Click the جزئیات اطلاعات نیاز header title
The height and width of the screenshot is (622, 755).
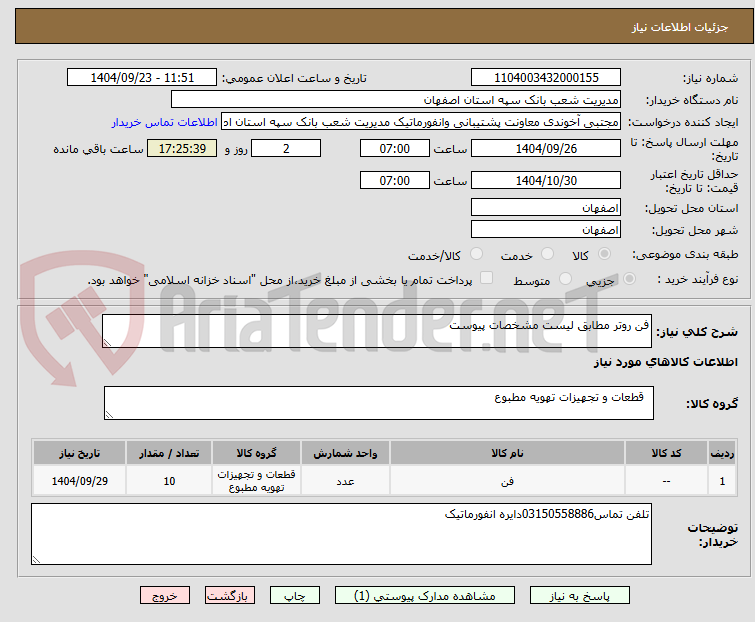click(x=679, y=27)
